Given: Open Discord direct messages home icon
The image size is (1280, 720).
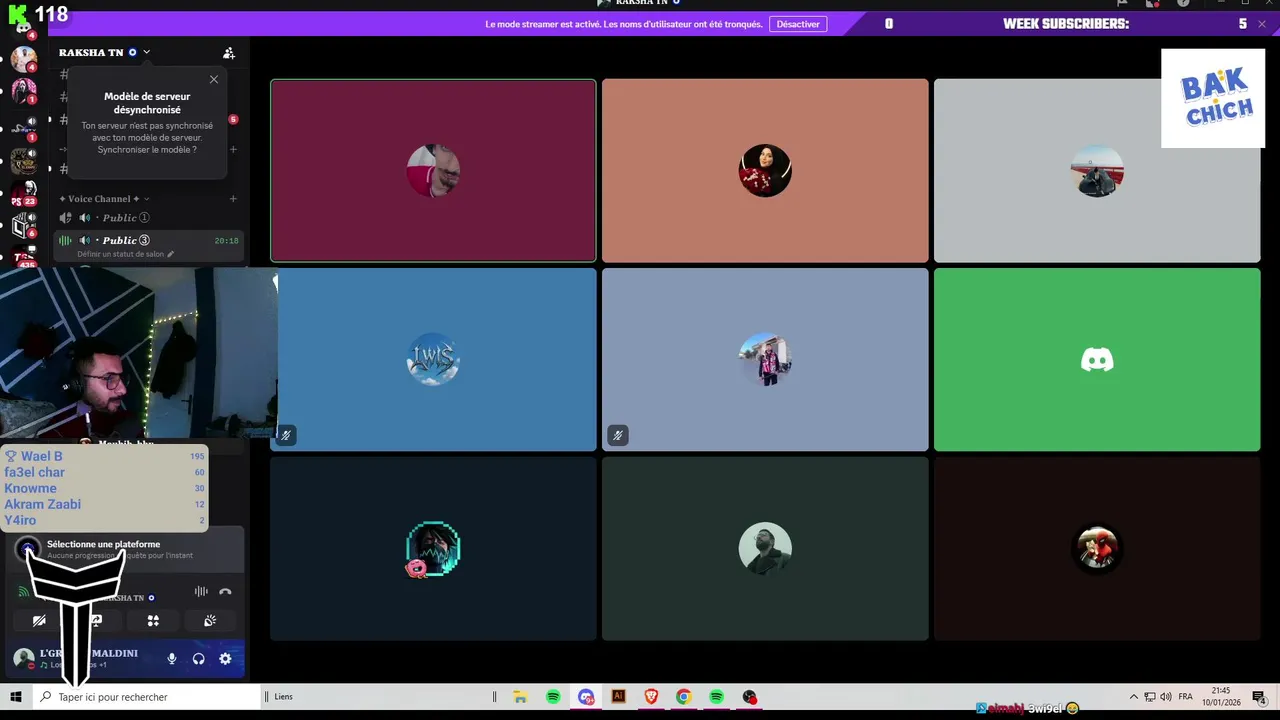Looking at the screenshot, I should [23, 27].
